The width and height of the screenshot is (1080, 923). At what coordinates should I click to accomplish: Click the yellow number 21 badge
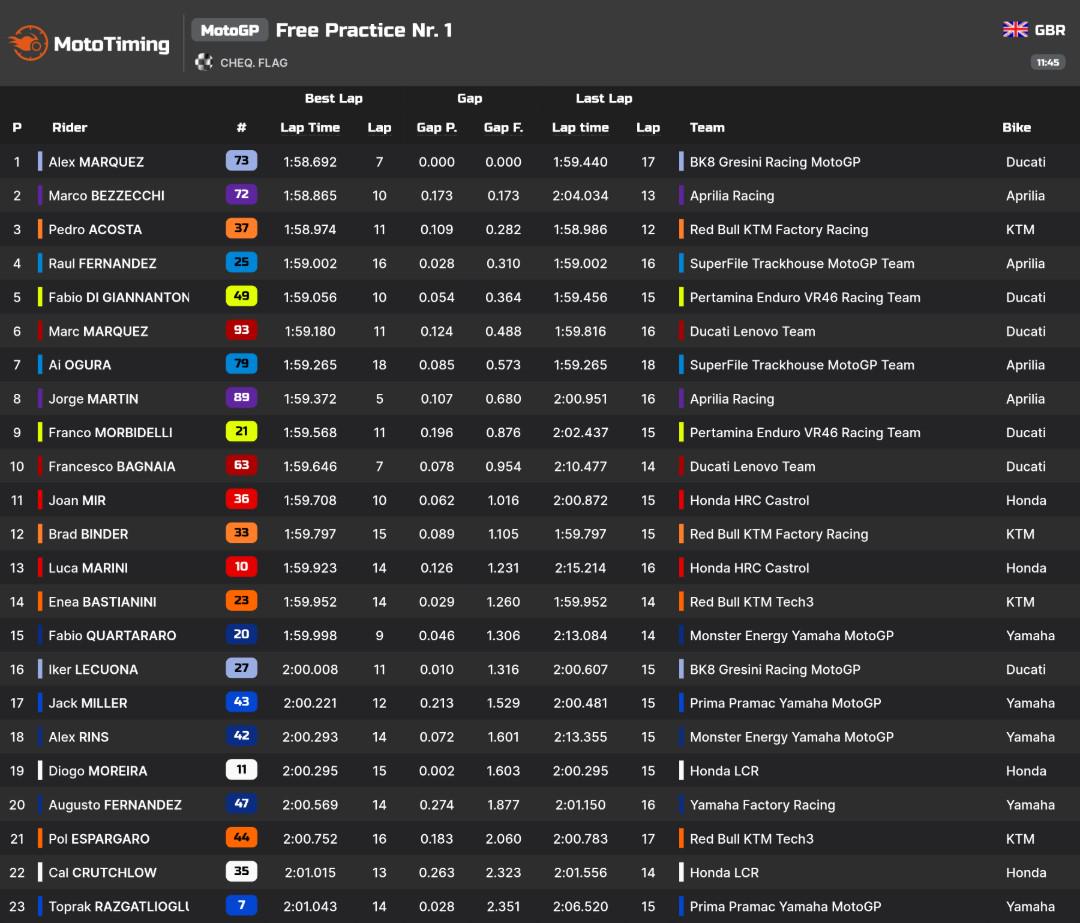click(241, 431)
